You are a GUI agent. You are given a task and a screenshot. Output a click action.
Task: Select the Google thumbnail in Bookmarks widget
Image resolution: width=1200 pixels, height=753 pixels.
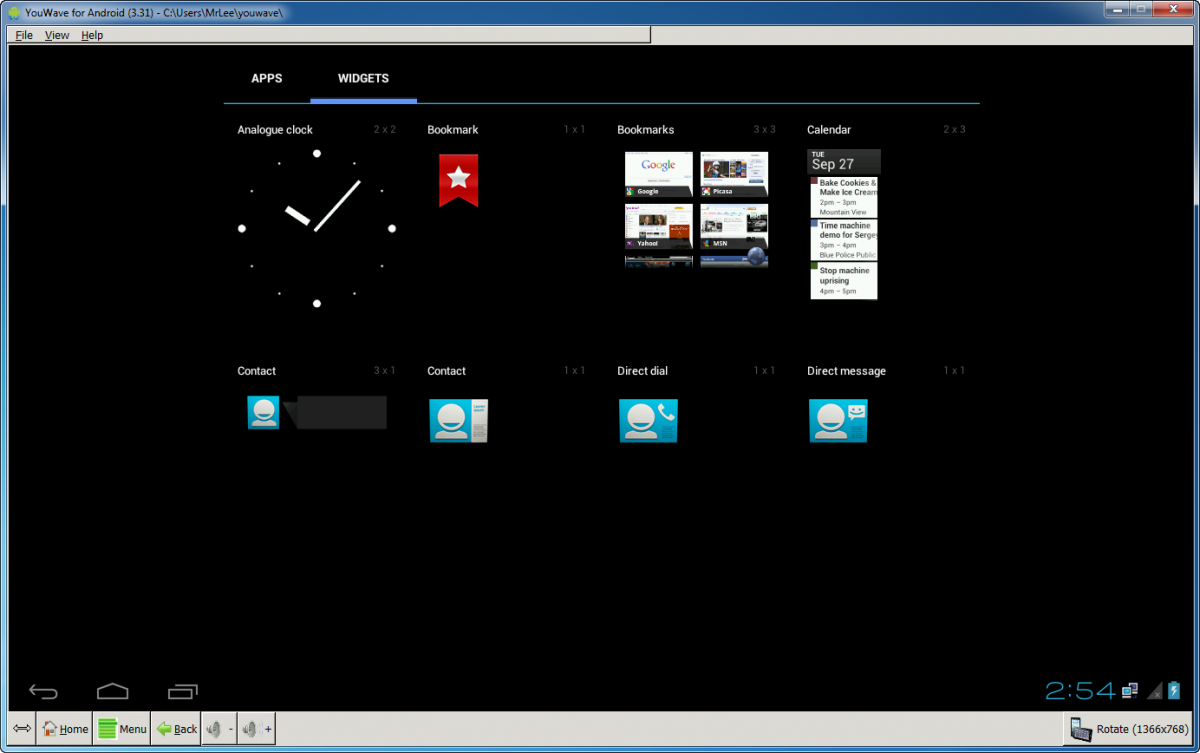click(x=658, y=174)
